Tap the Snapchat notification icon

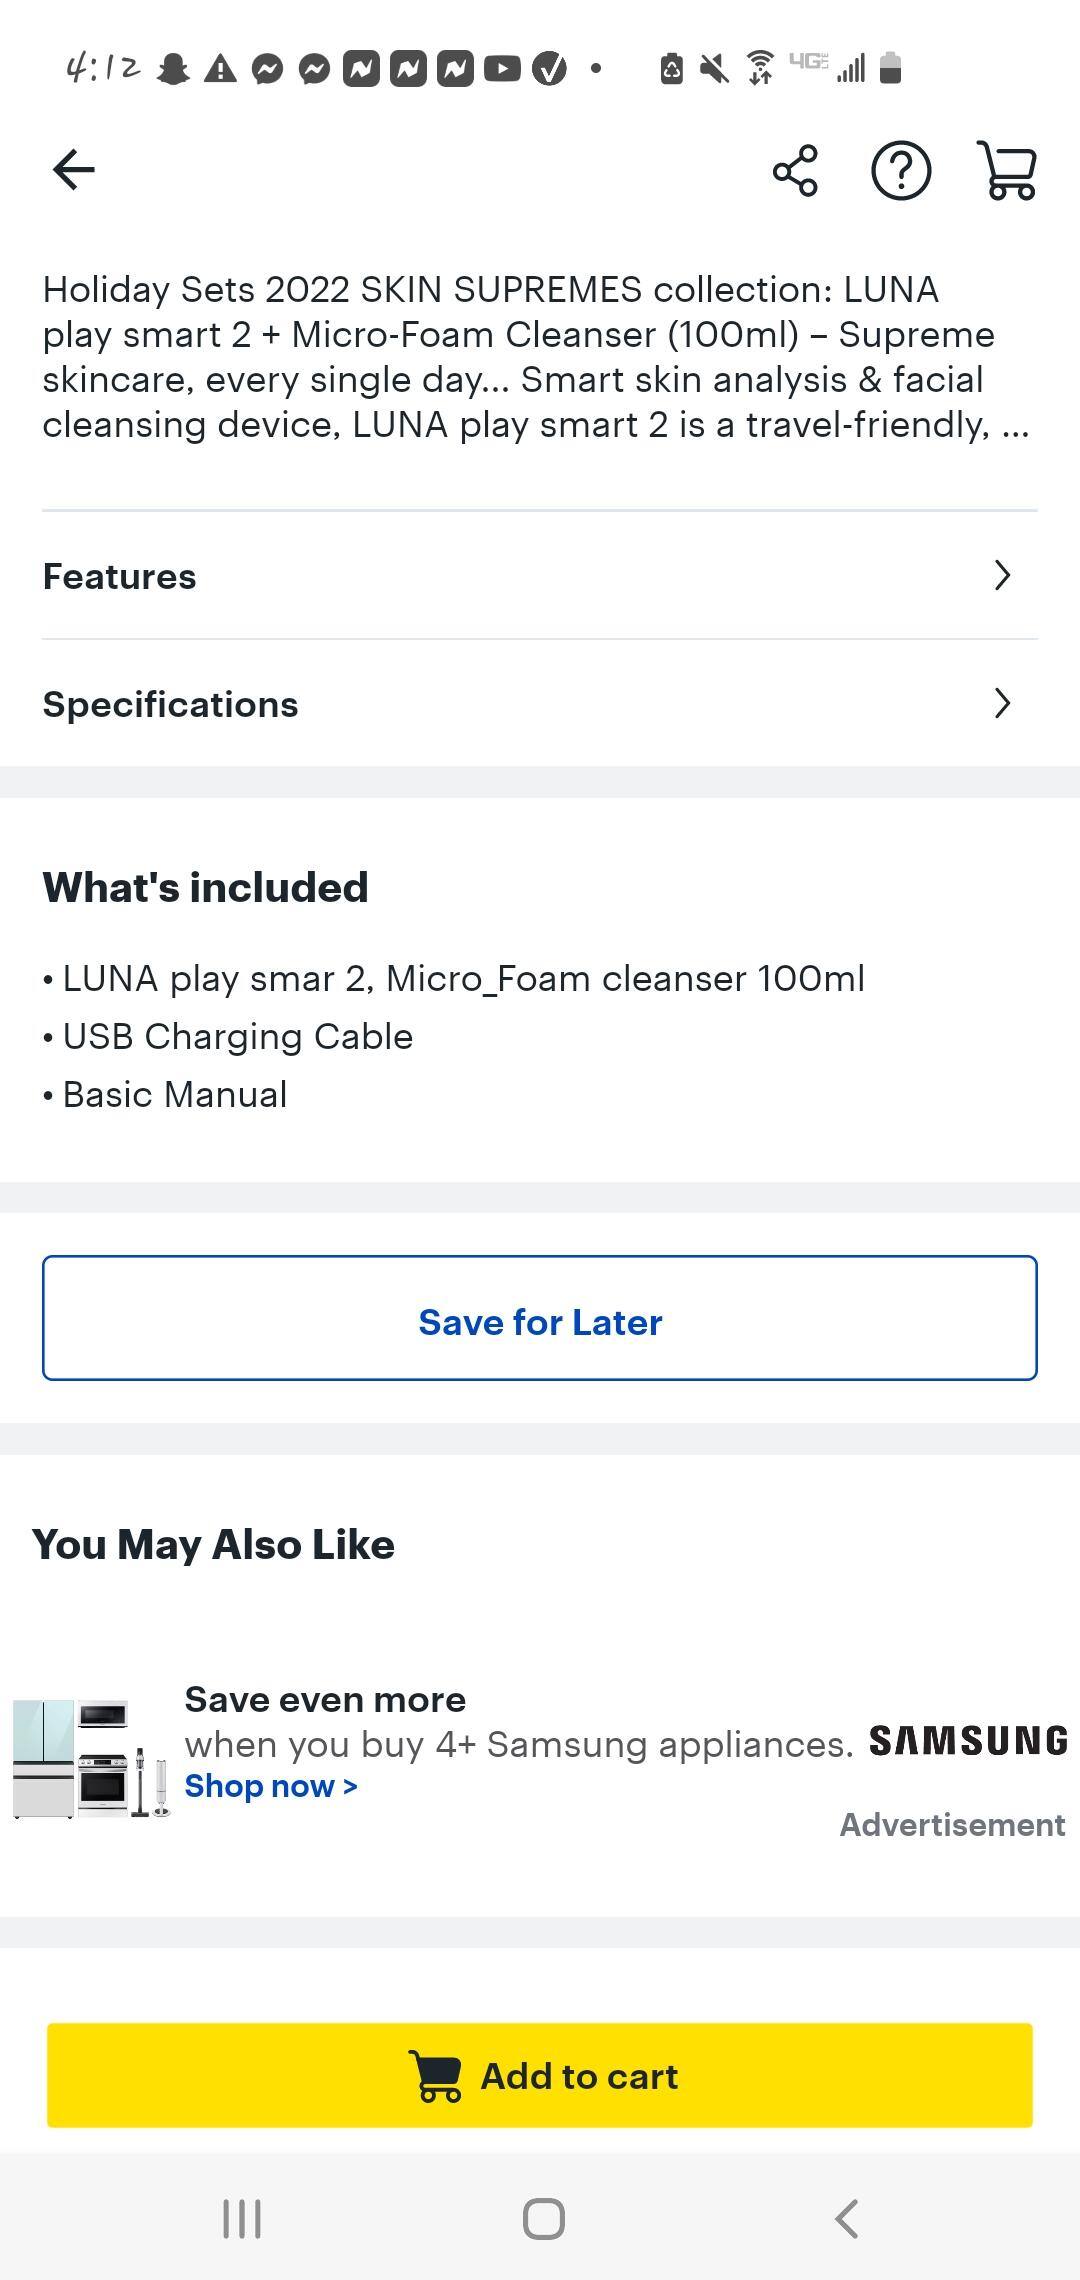(x=173, y=68)
